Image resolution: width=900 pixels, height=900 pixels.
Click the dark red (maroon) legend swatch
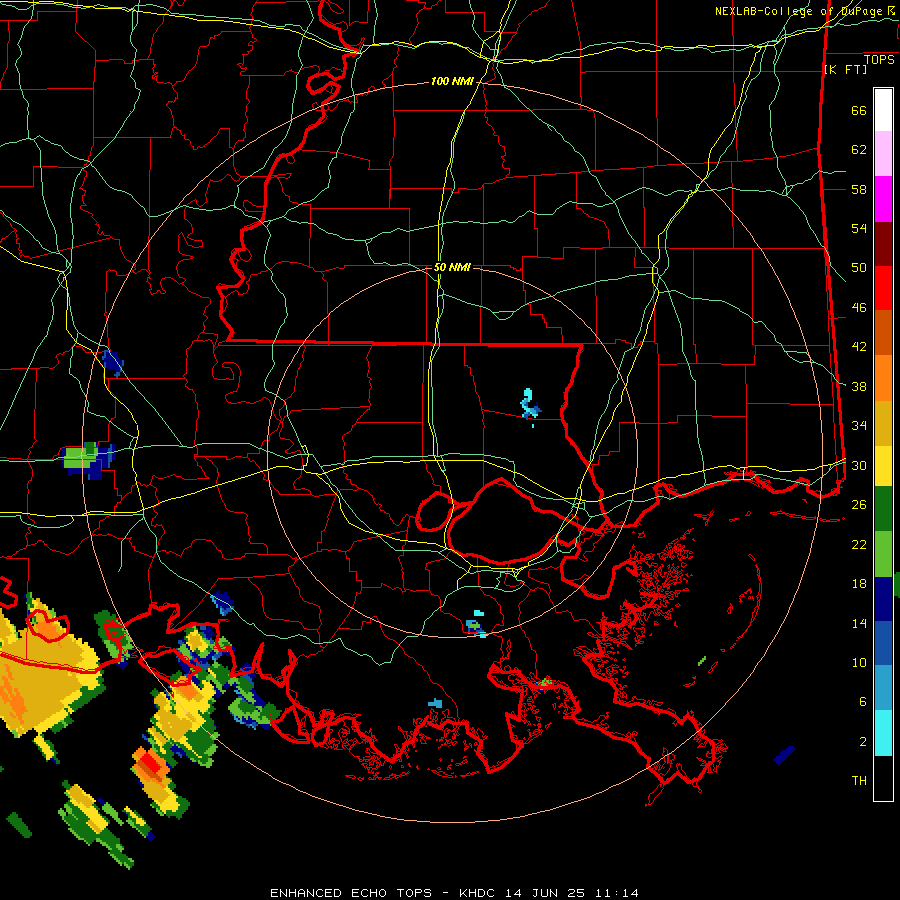pos(883,244)
